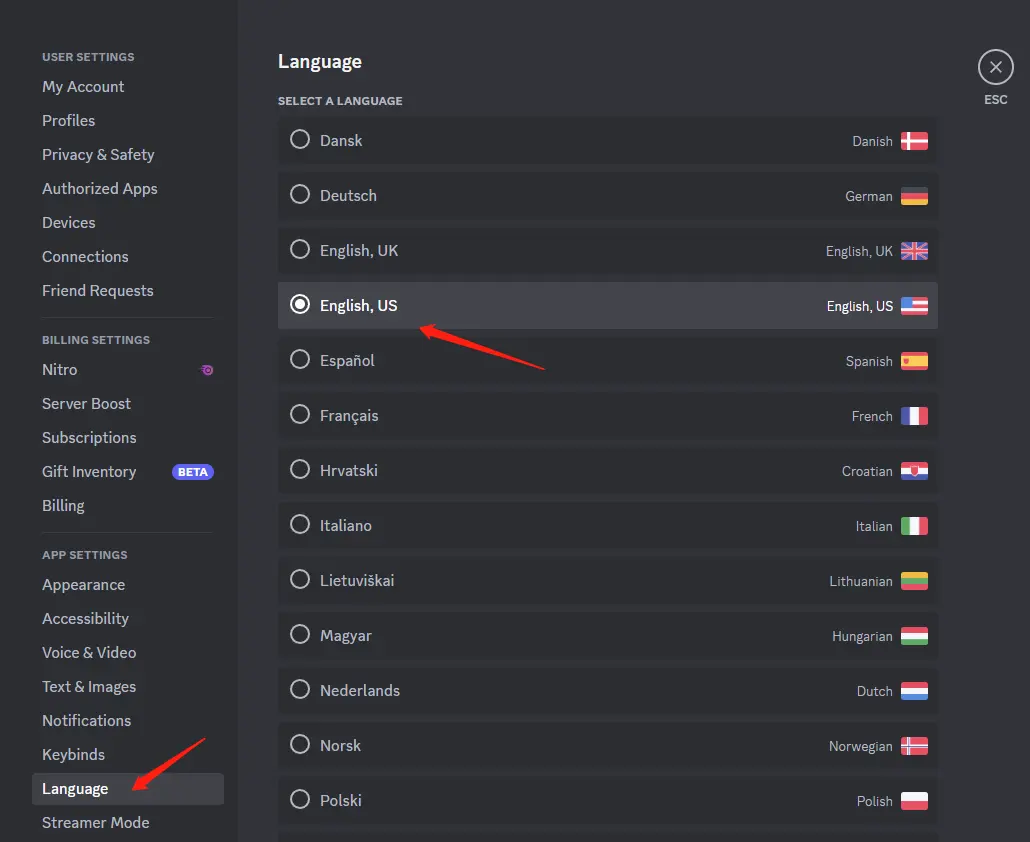Click the Croatian flag icon
Image resolution: width=1030 pixels, height=842 pixels.
point(914,471)
